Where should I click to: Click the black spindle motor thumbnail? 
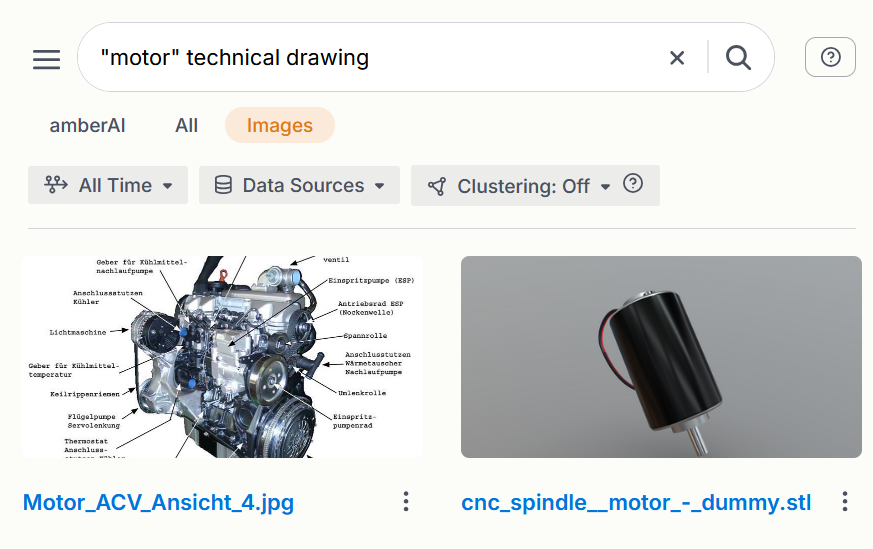(x=661, y=357)
